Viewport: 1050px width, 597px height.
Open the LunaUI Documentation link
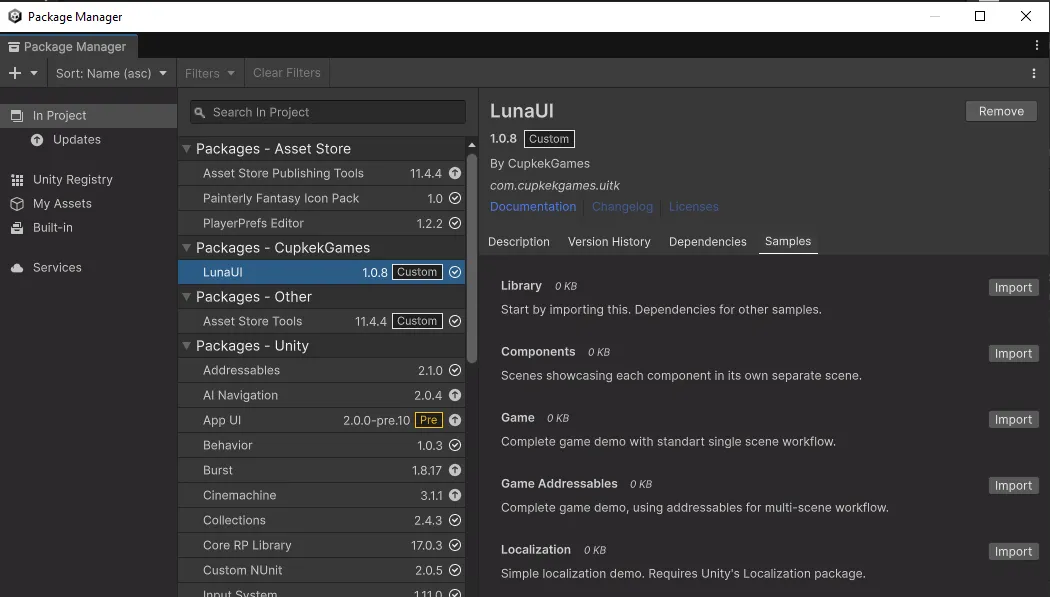pos(533,207)
